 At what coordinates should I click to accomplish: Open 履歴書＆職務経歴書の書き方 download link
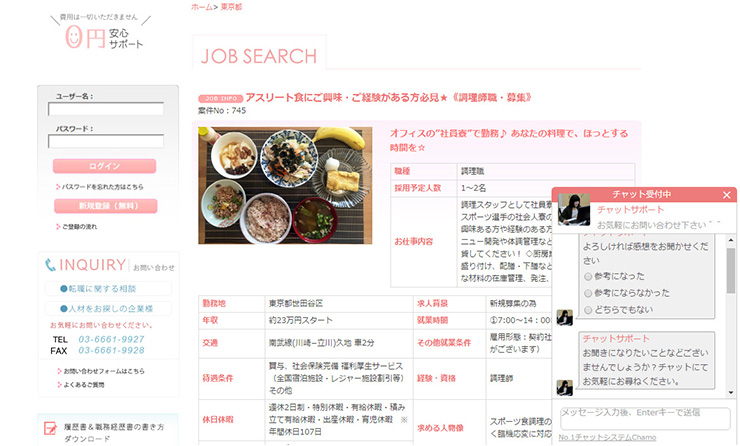click(x=114, y=432)
